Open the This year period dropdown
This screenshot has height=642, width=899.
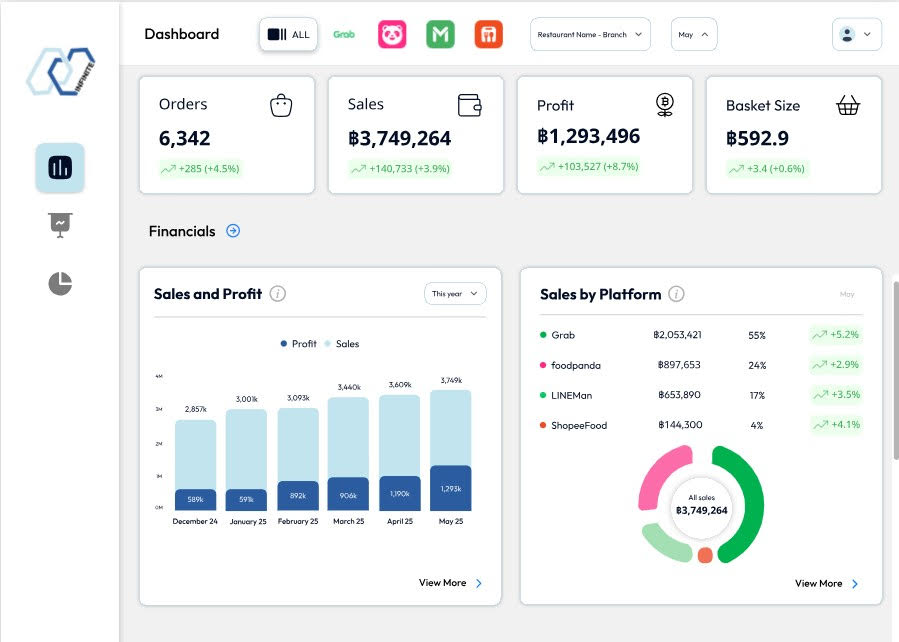tap(455, 294)
